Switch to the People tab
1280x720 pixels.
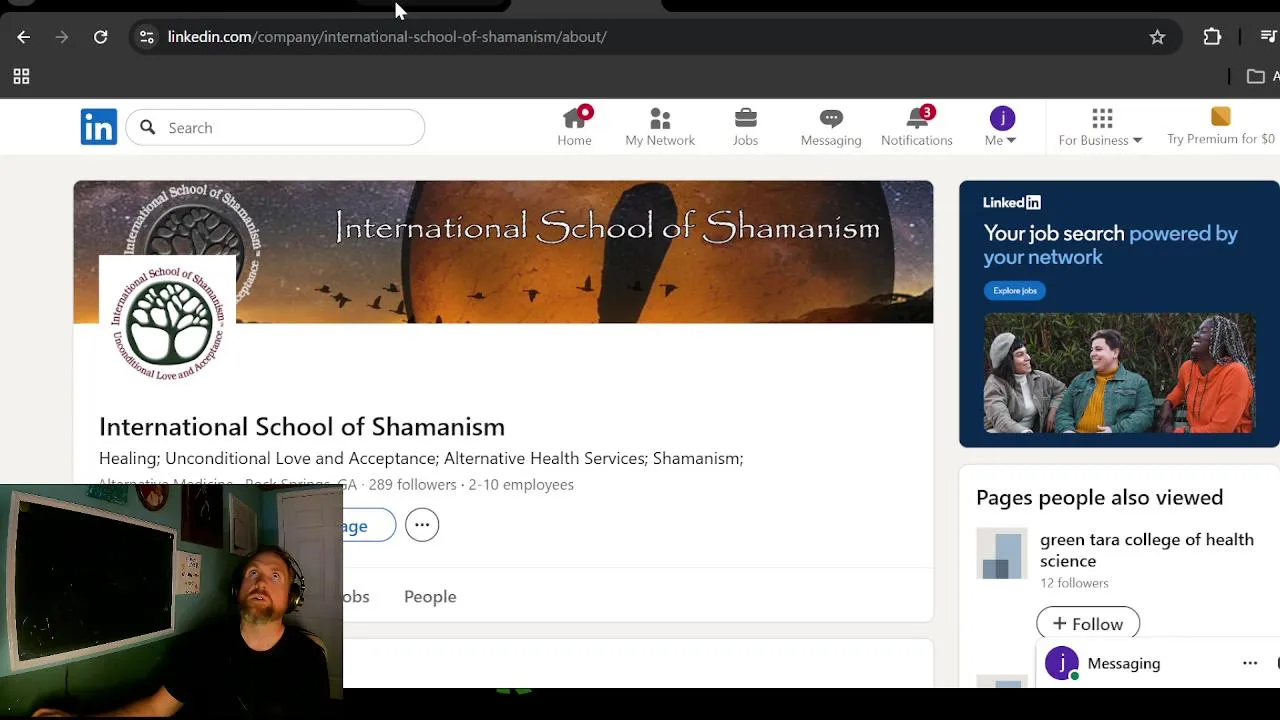point(430,596)
